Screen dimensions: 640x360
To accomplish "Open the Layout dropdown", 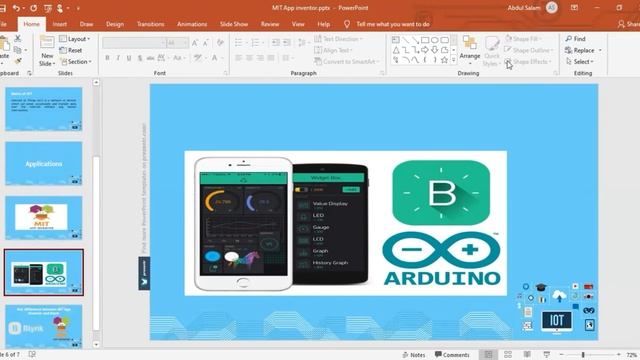I will click(x=75, y=39).
